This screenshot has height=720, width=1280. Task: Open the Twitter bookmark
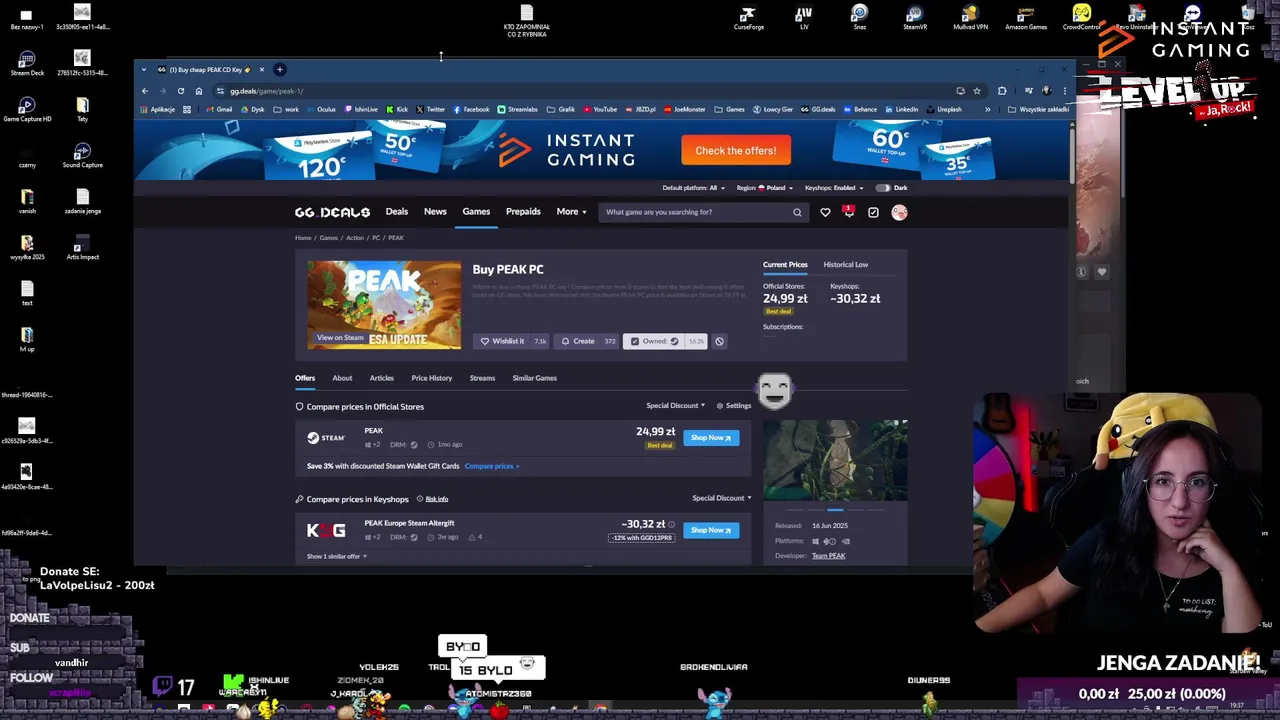coord(430,109)
